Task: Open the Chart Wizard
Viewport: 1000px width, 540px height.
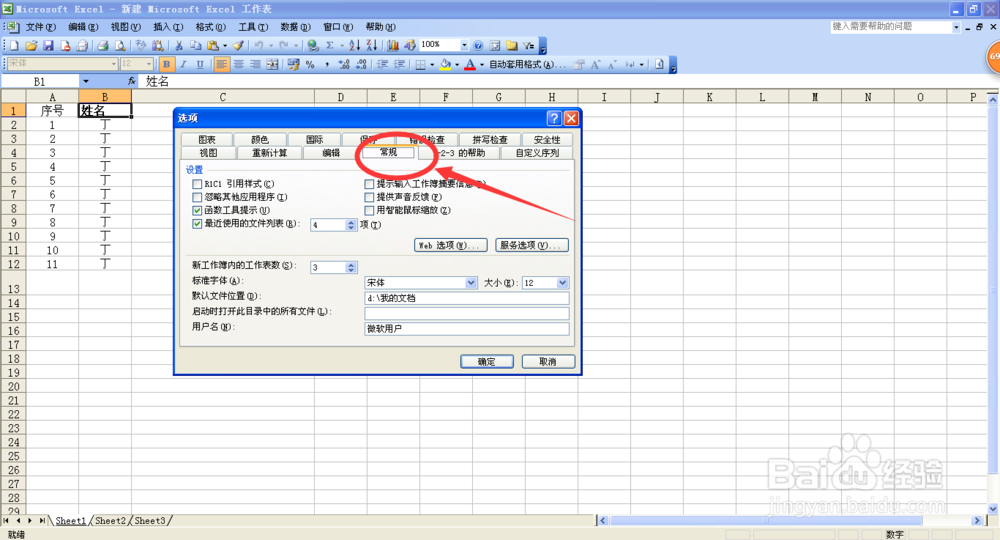Action: point(393,45)
